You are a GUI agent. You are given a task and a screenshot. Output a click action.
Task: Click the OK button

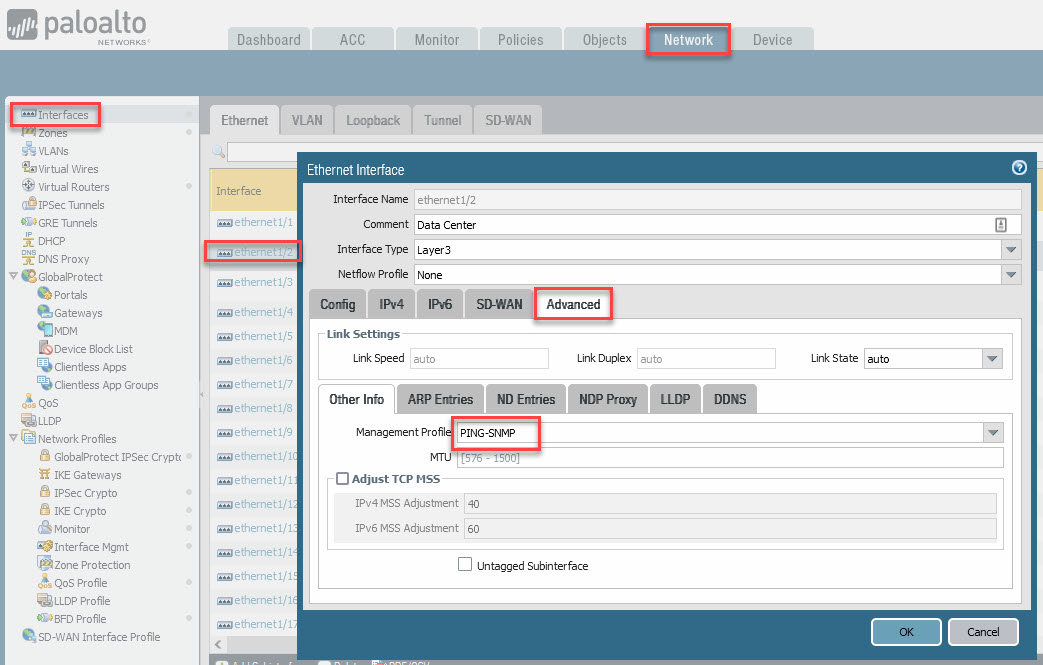[x=905, y=632]
